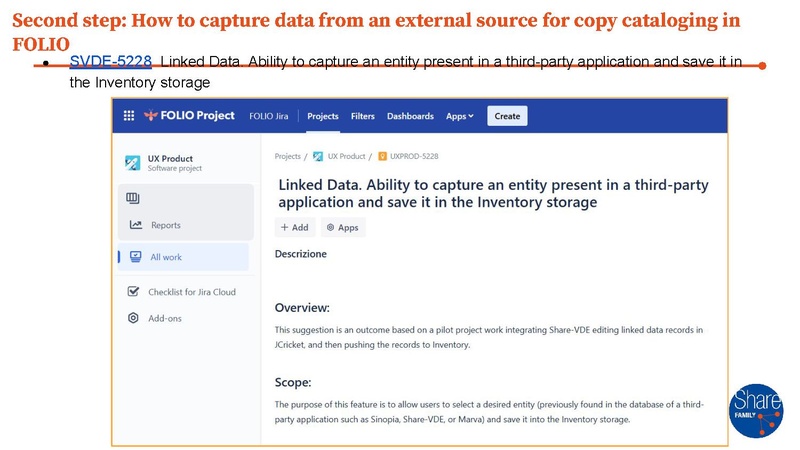The image size is (800, 450).
Task: Follow the SVDE-5228 hyperlink
Action: click(110, 62)
